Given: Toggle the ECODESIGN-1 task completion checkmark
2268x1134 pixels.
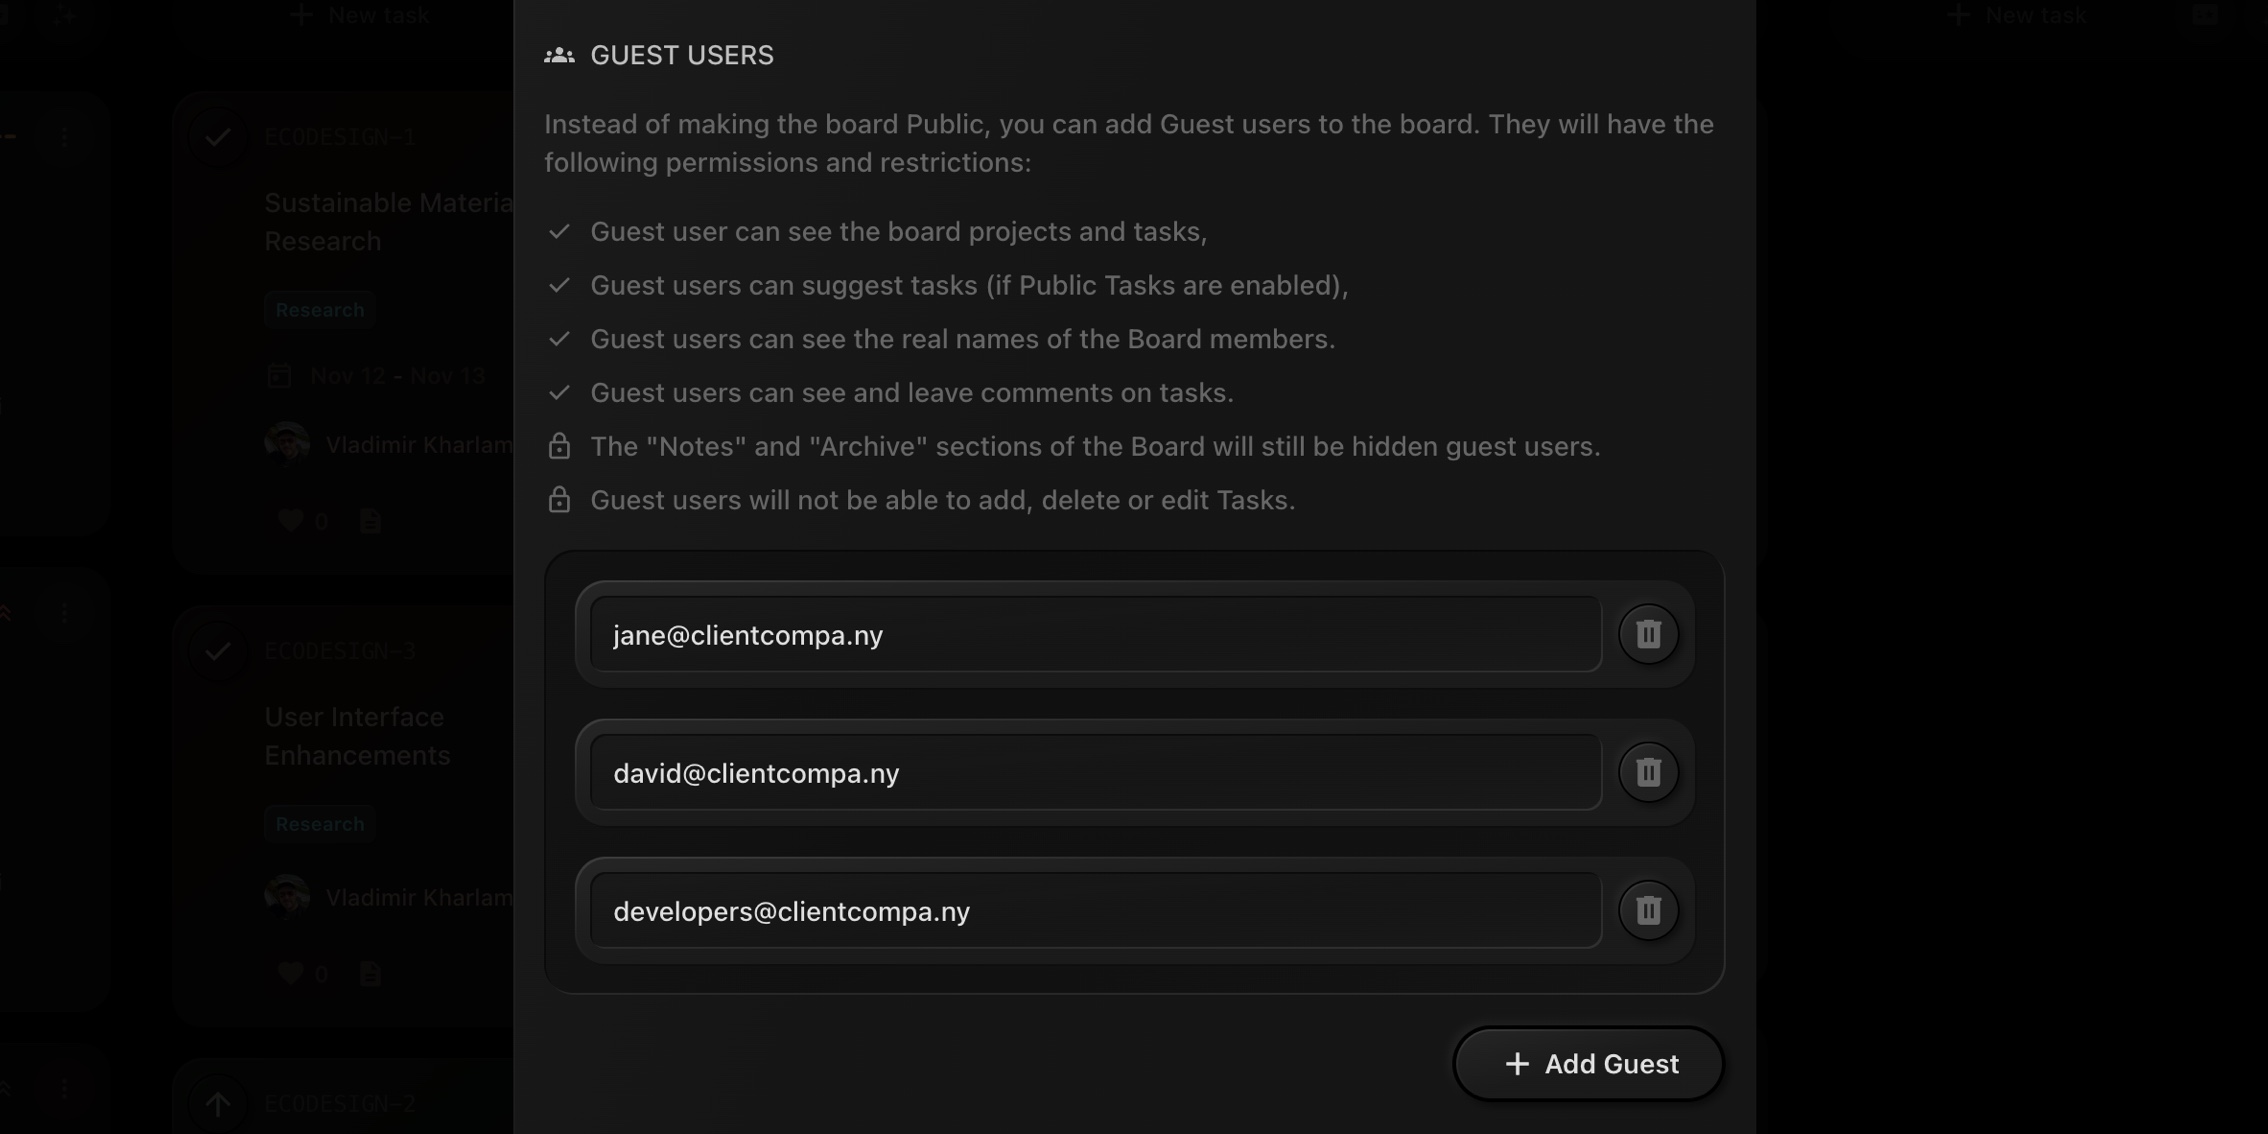Looking at the screenshot, I should (x=217, y=137).
